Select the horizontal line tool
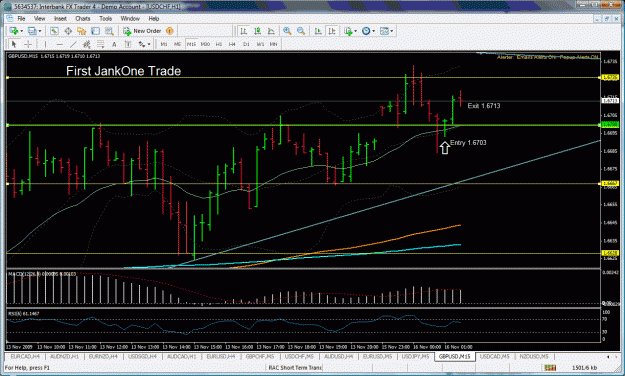 coord(59,44)
